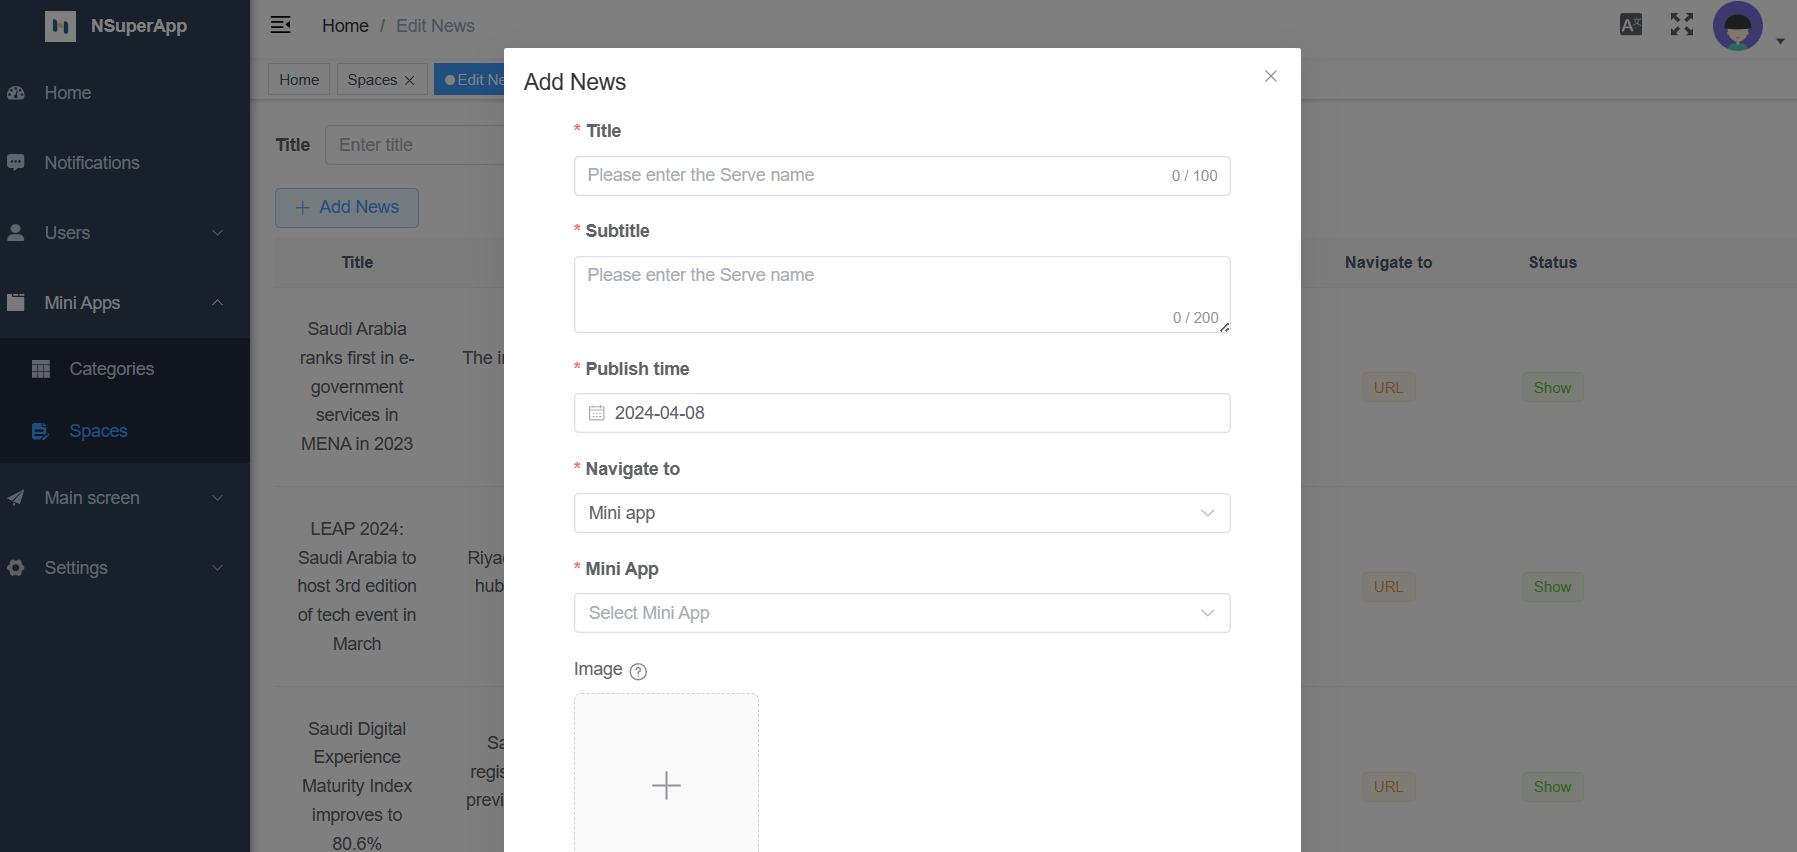Expand the Users sidebar menu
The image size is (1797, 852).
[124, 233]
